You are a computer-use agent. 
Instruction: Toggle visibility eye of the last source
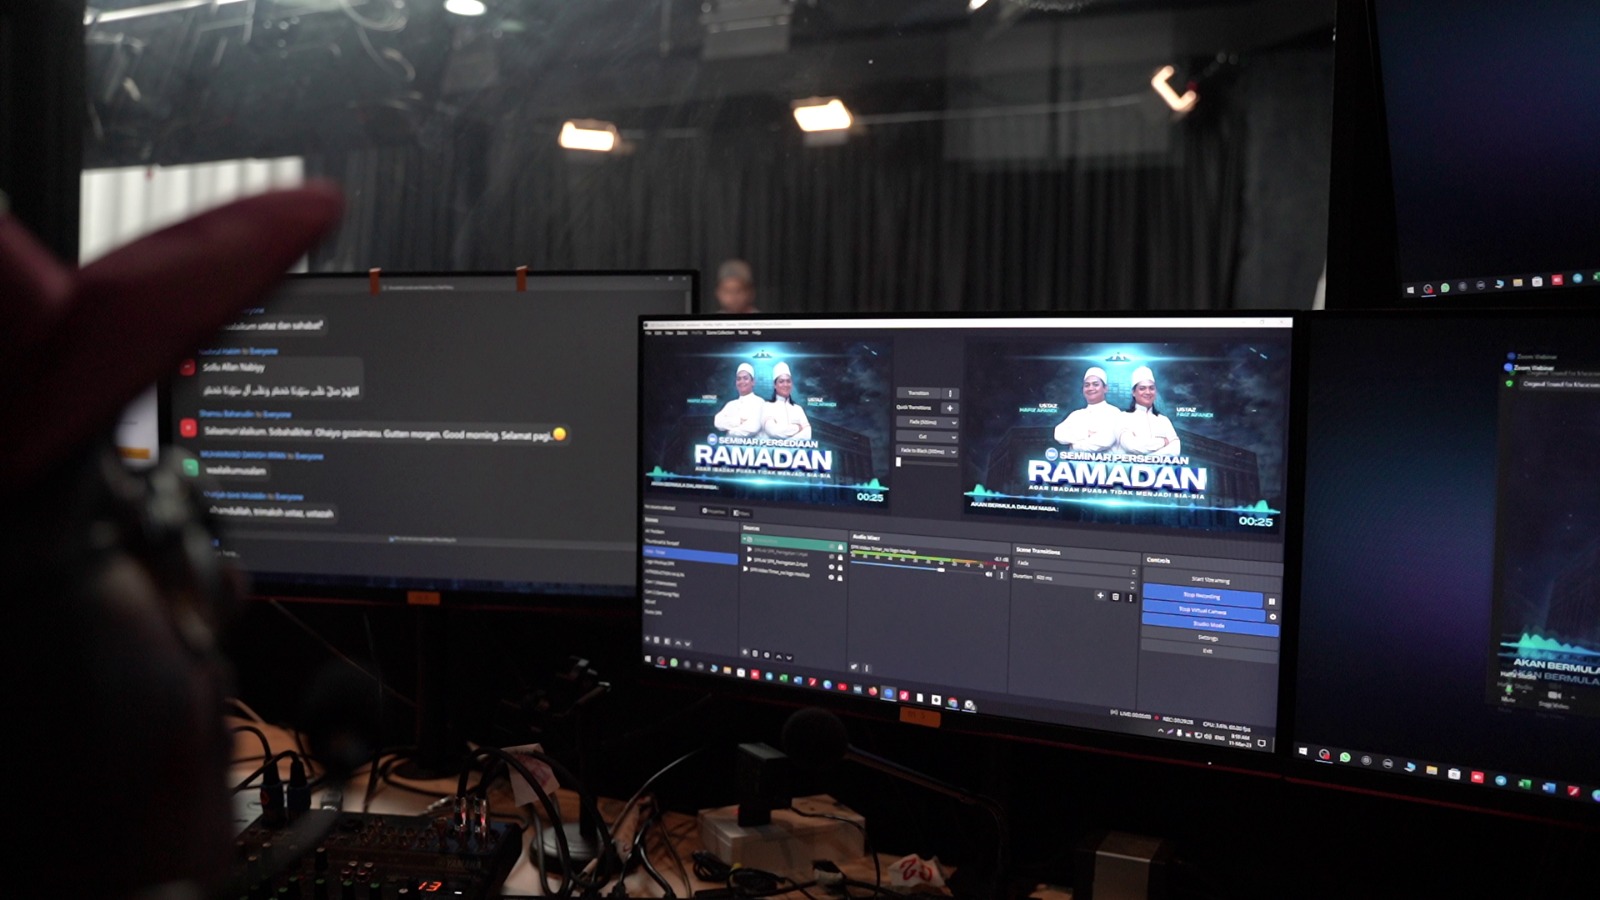click(x=830, y=576)
